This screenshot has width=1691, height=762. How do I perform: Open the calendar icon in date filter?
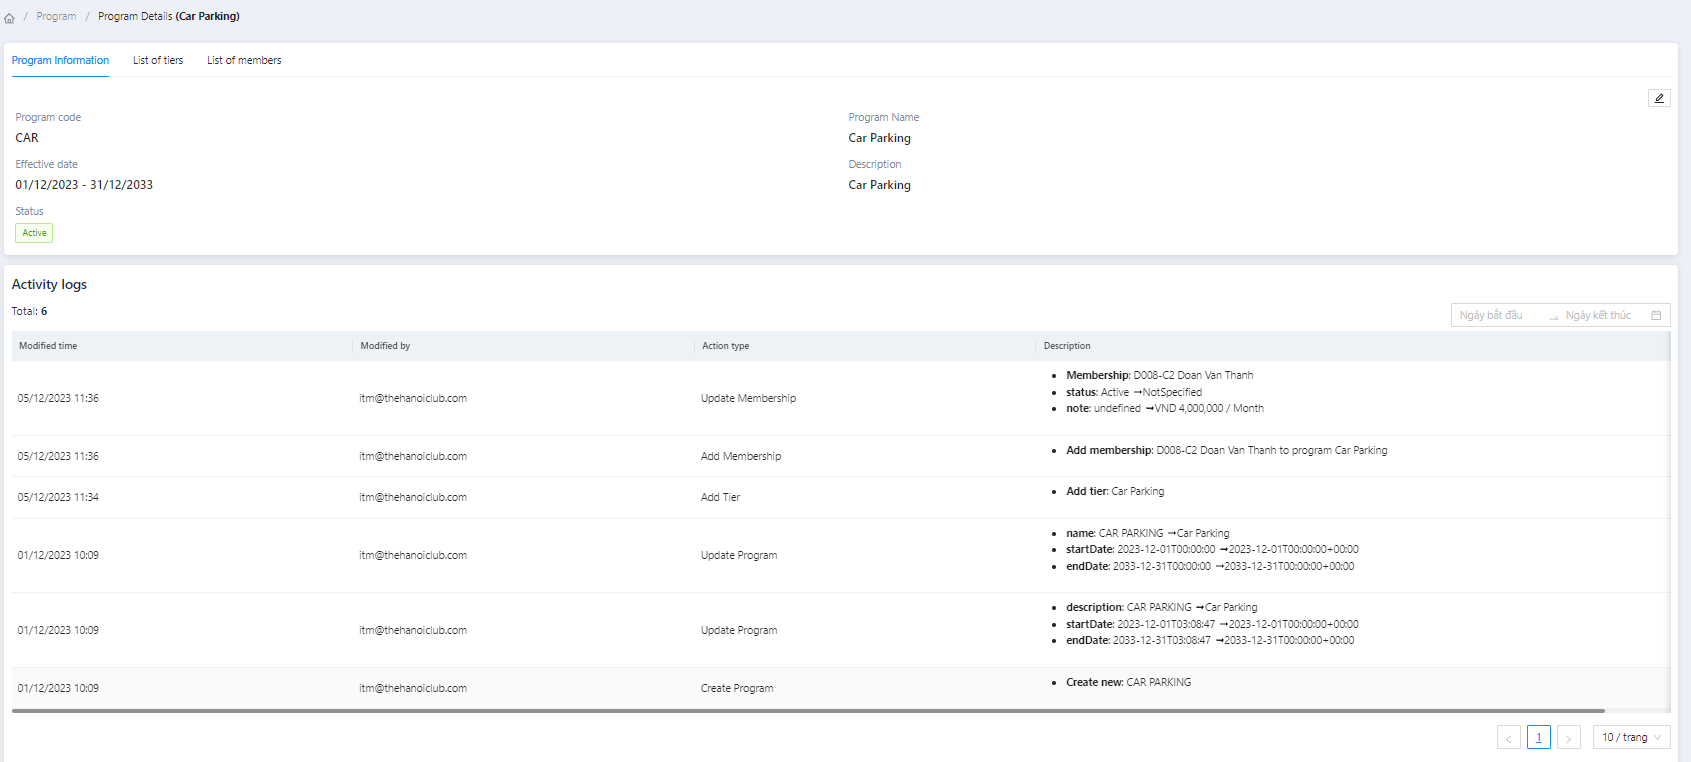coord(1656,315)
